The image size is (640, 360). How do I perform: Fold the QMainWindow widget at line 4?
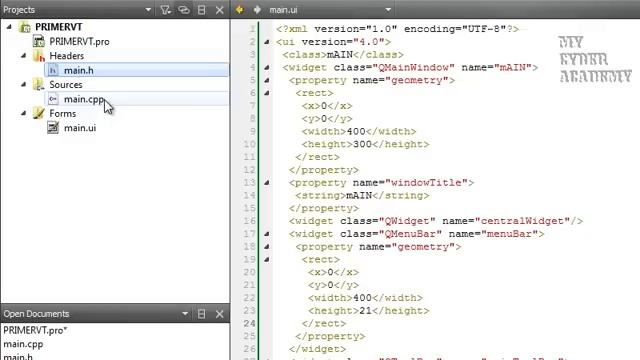(267, 67)
